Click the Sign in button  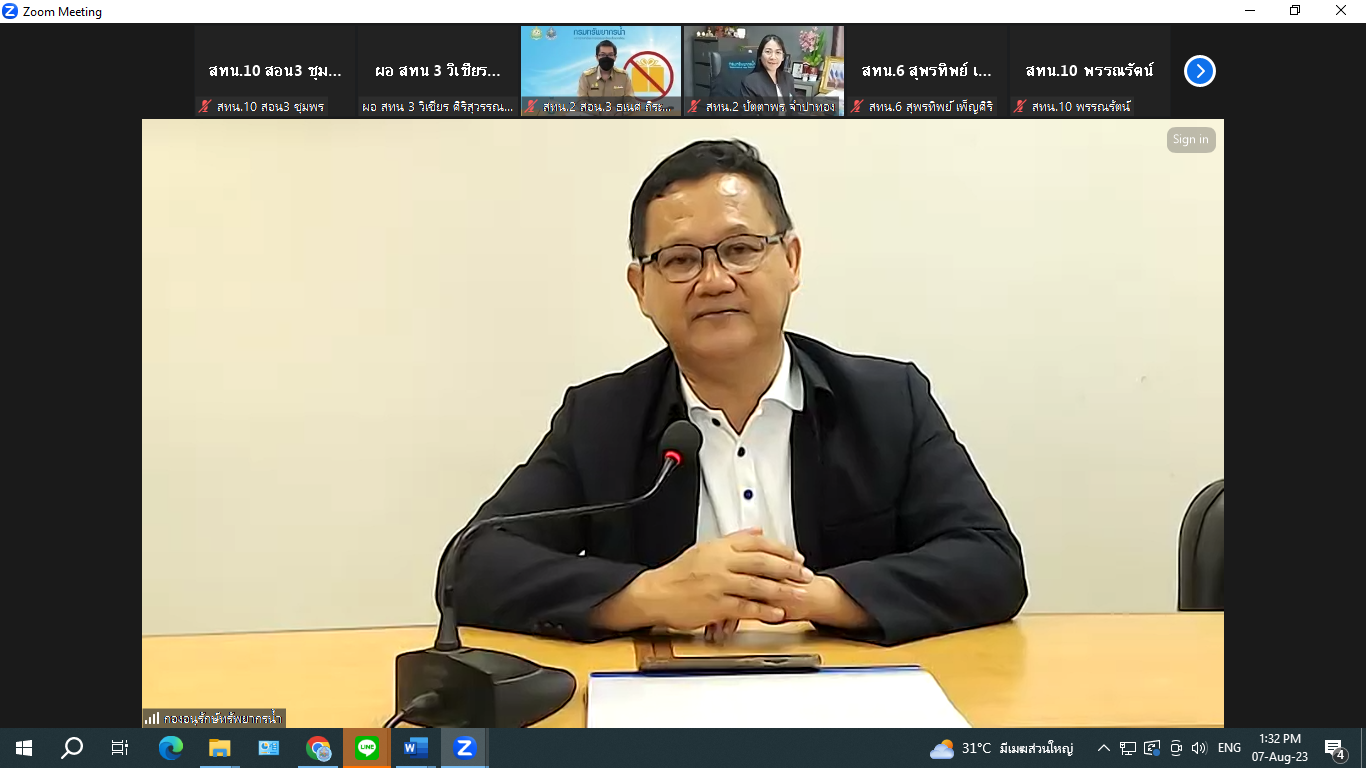click(1190, 140)
